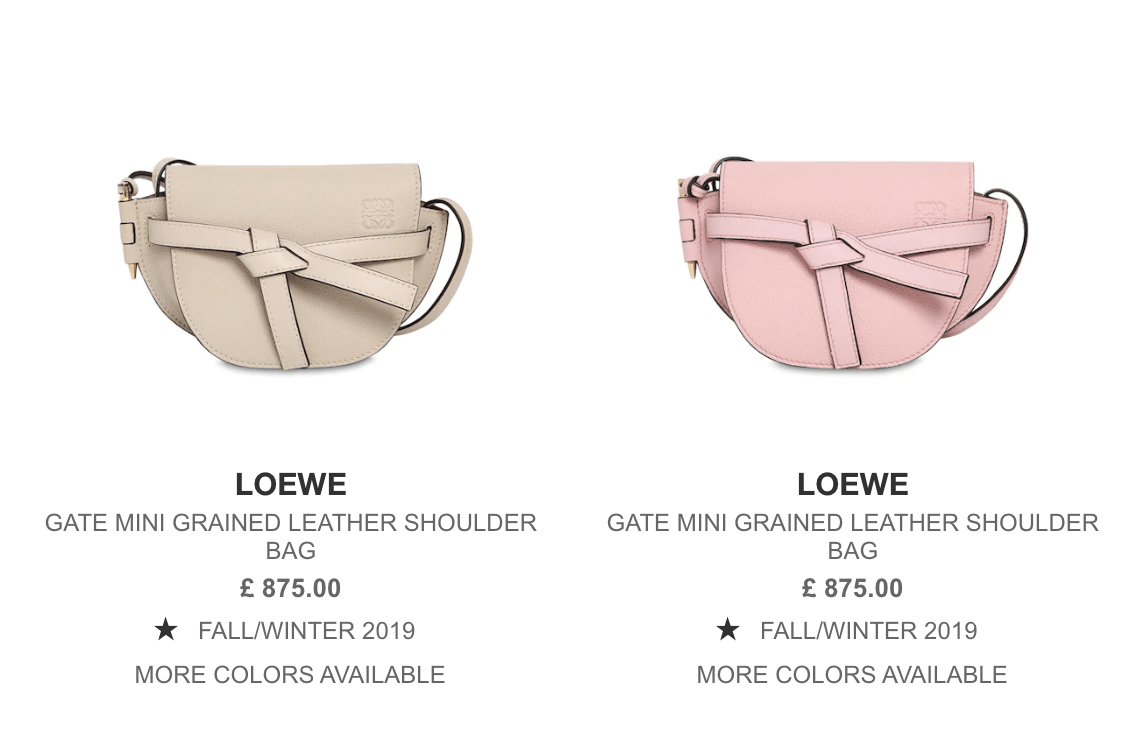Select the pink bag's Gate Mini product title

point(852,536)
